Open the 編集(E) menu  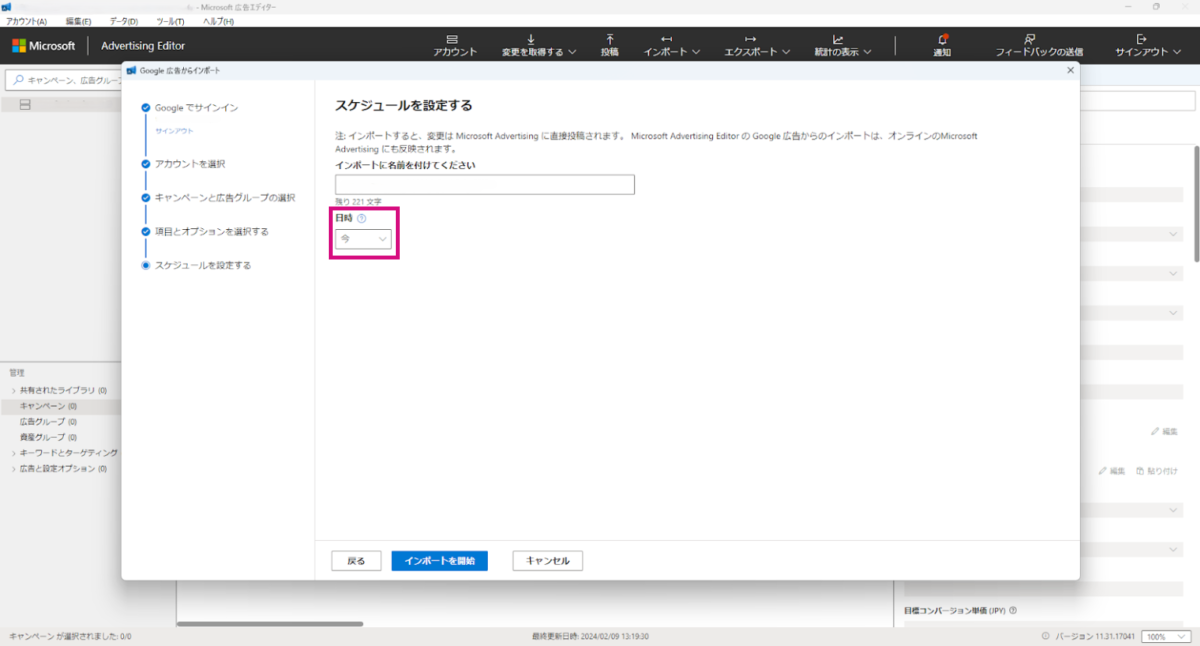coord(78,21)
